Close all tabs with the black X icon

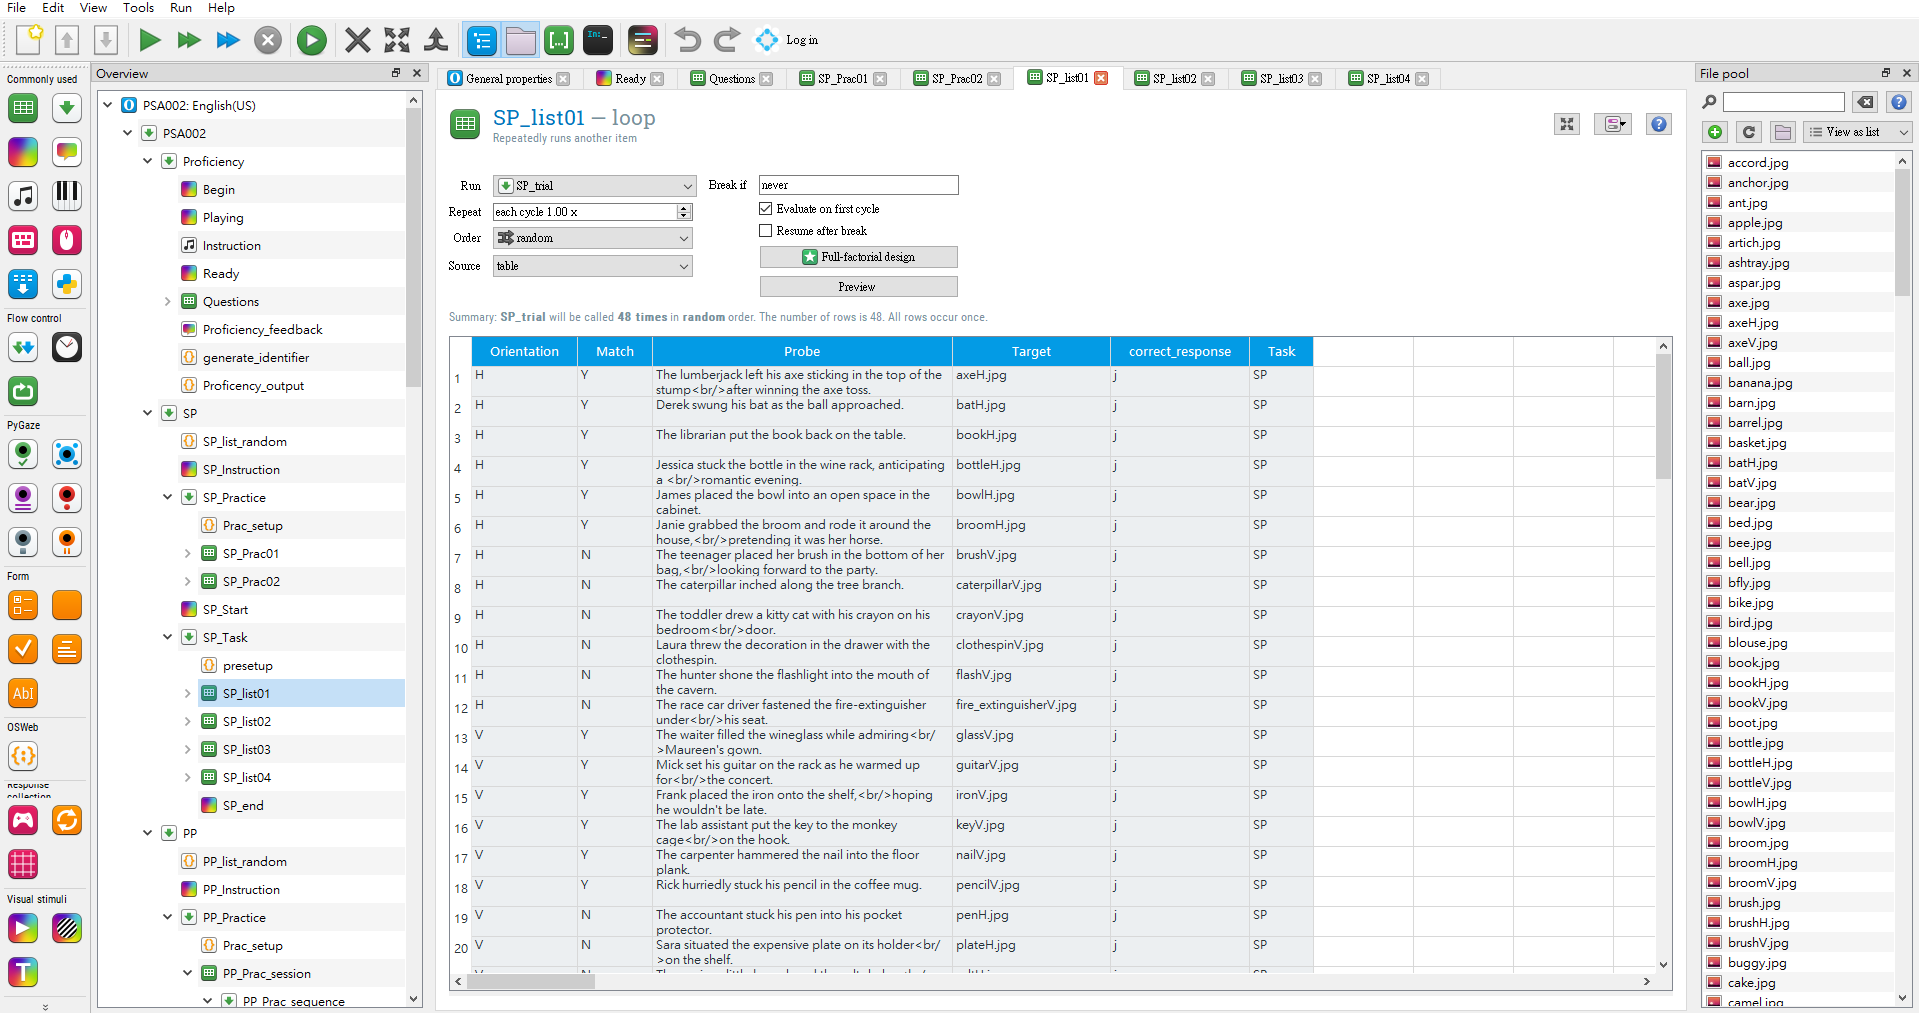click(x=357, y=40)
